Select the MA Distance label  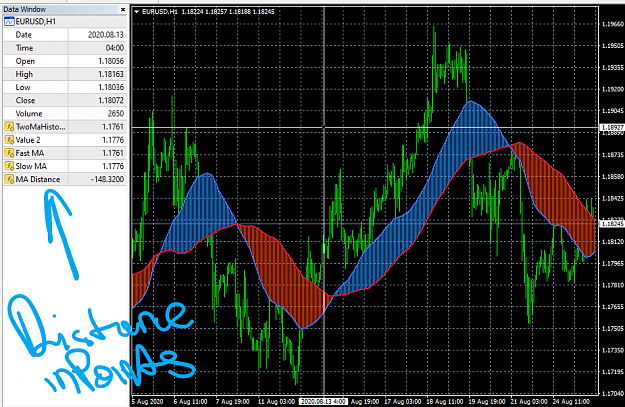tap(38, 179)
